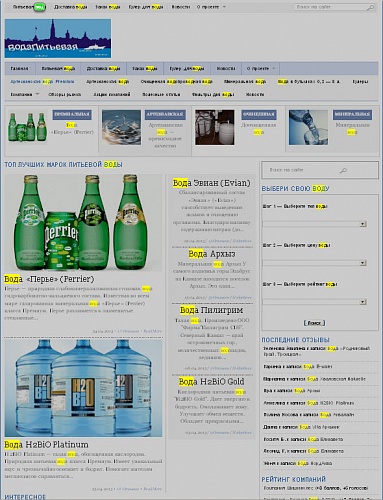Click the magnifier icon in the sidebar search box
Image resolution: width=383 pixels, height=500 pixels.
click(343, 171)
